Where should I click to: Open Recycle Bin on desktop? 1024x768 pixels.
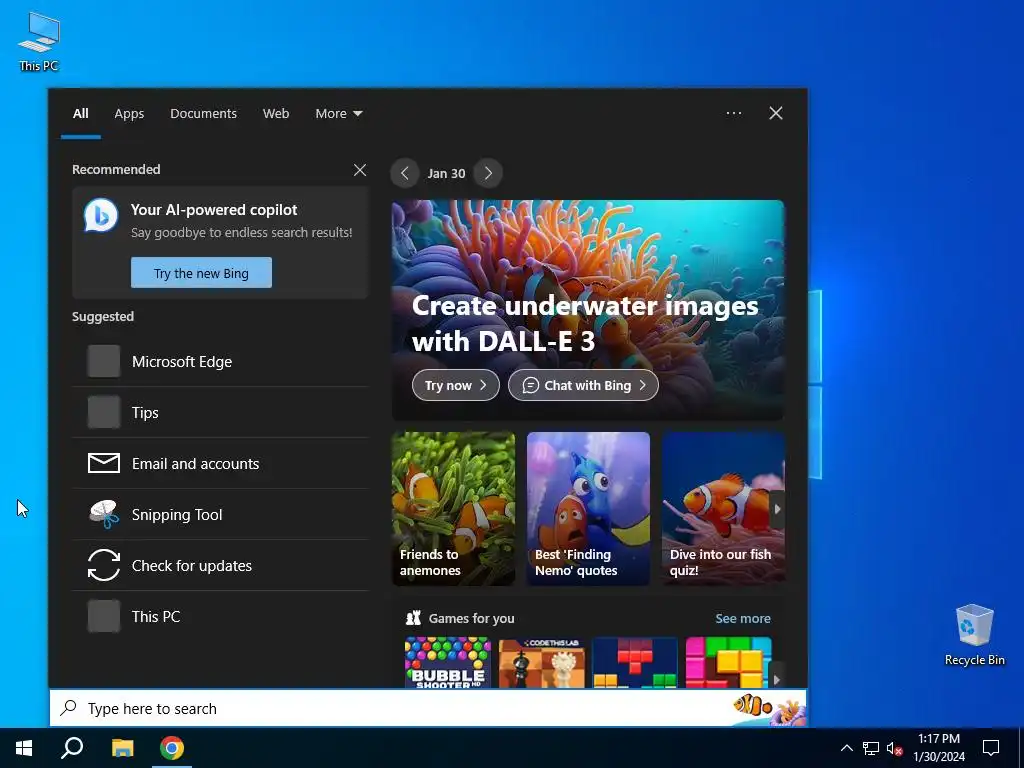coord(974,635)
